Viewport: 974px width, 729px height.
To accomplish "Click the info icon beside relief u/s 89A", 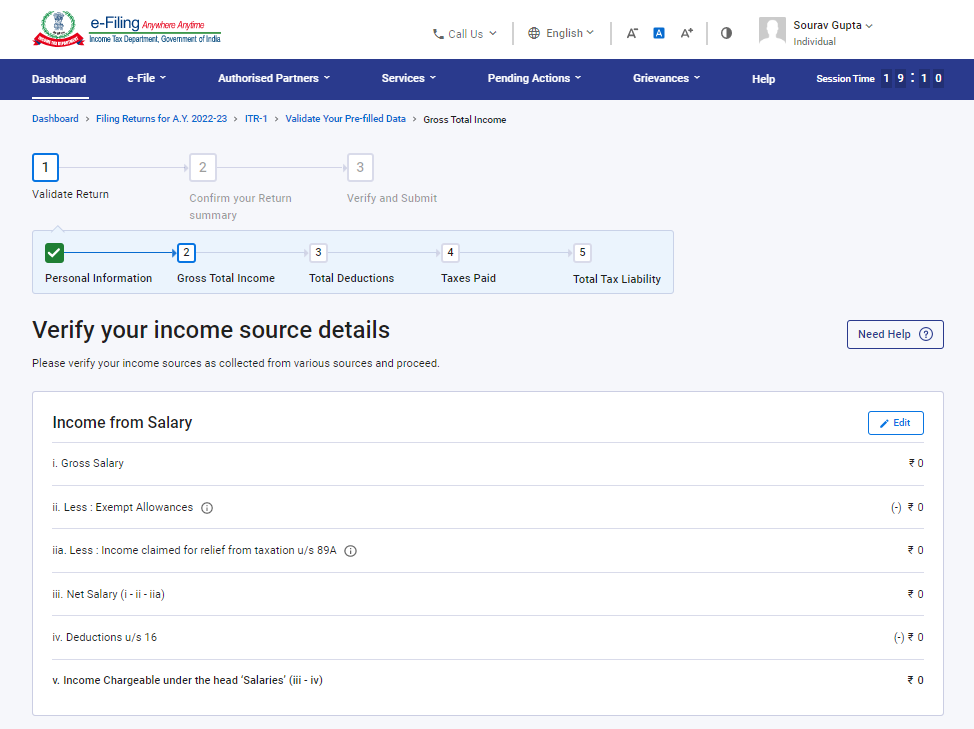I will tap(350, 551).
